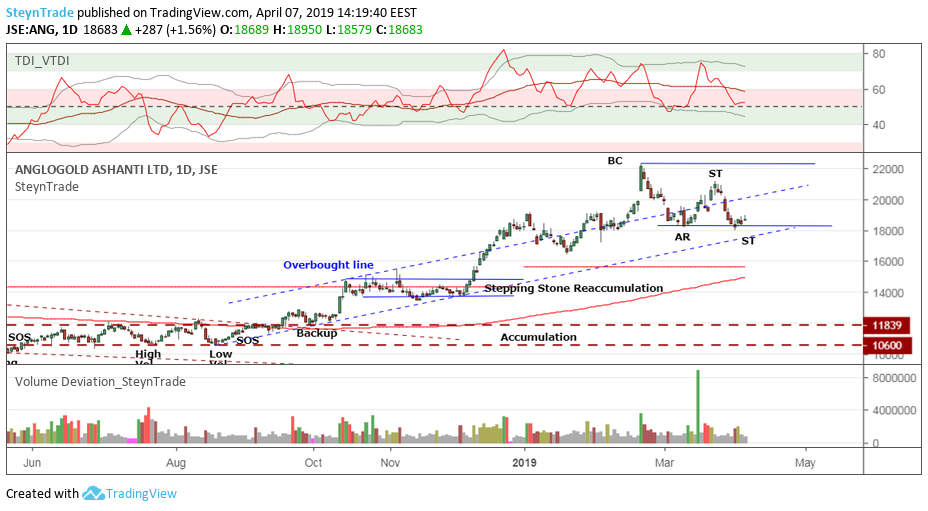The height and width of the screenshot is (511, 928).
Task: Click the 10600 red price tag
Action: click(x=886, y=345)
